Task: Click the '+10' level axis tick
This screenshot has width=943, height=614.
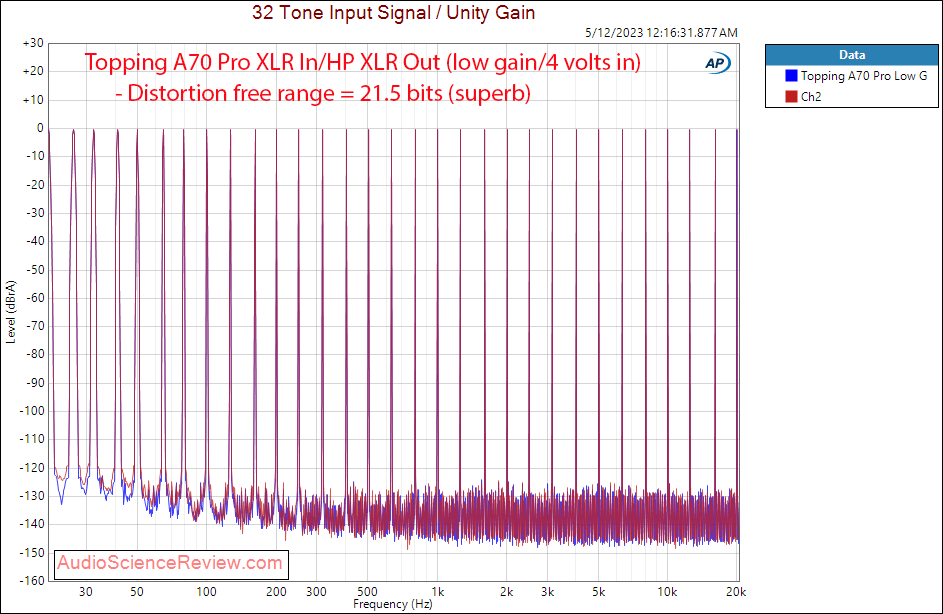Action: tap(33, 100)
